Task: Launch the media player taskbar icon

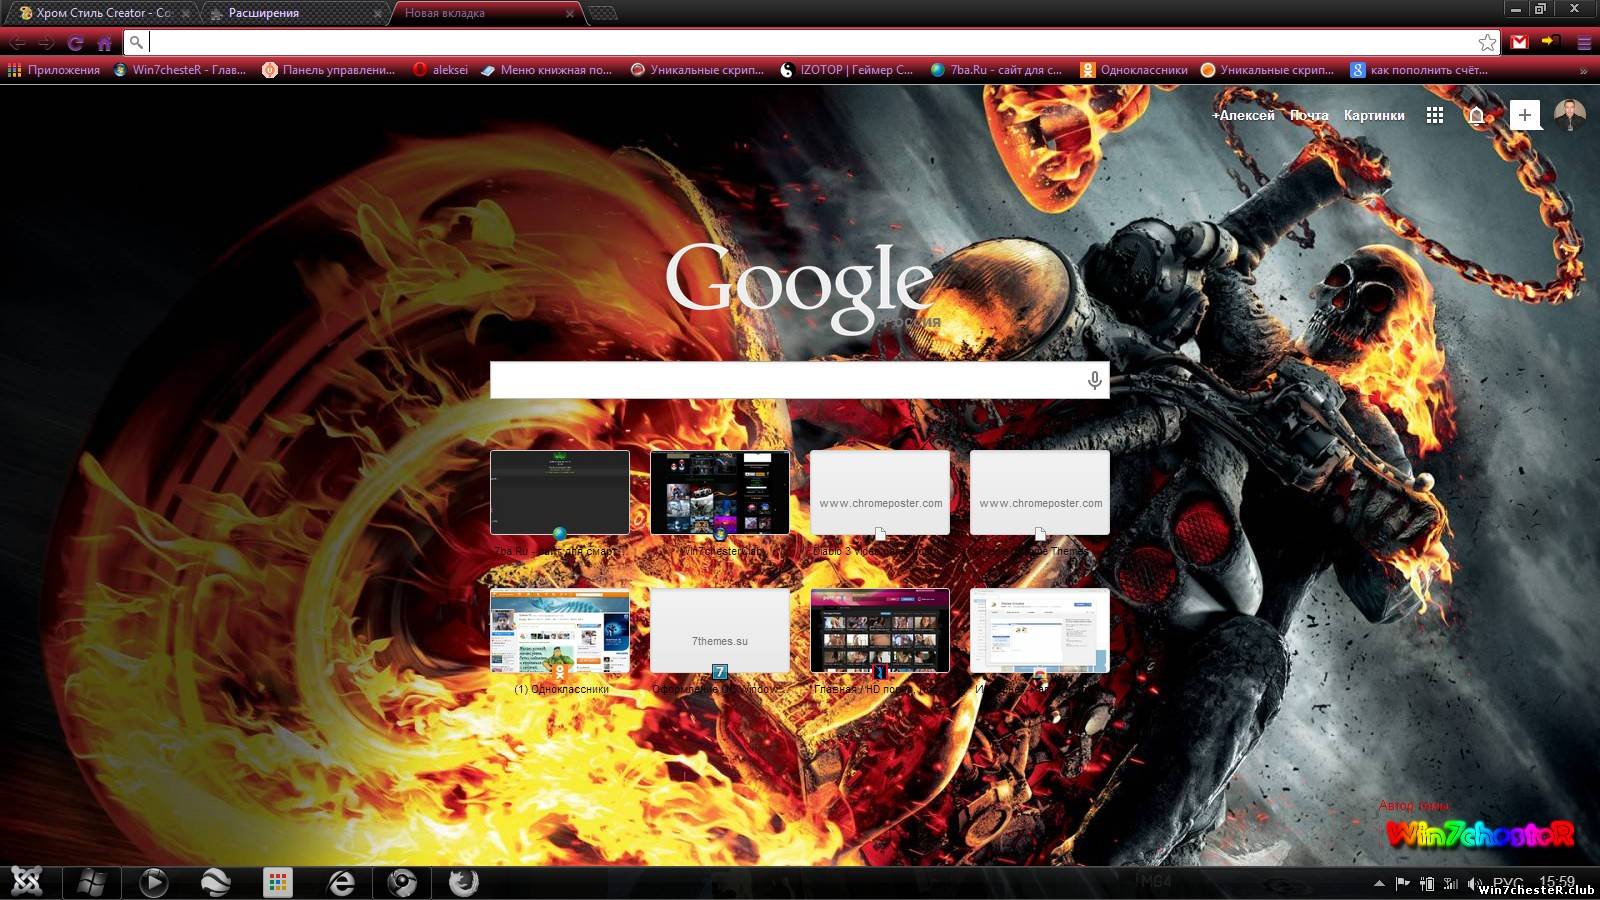Action: click(153, 882)
